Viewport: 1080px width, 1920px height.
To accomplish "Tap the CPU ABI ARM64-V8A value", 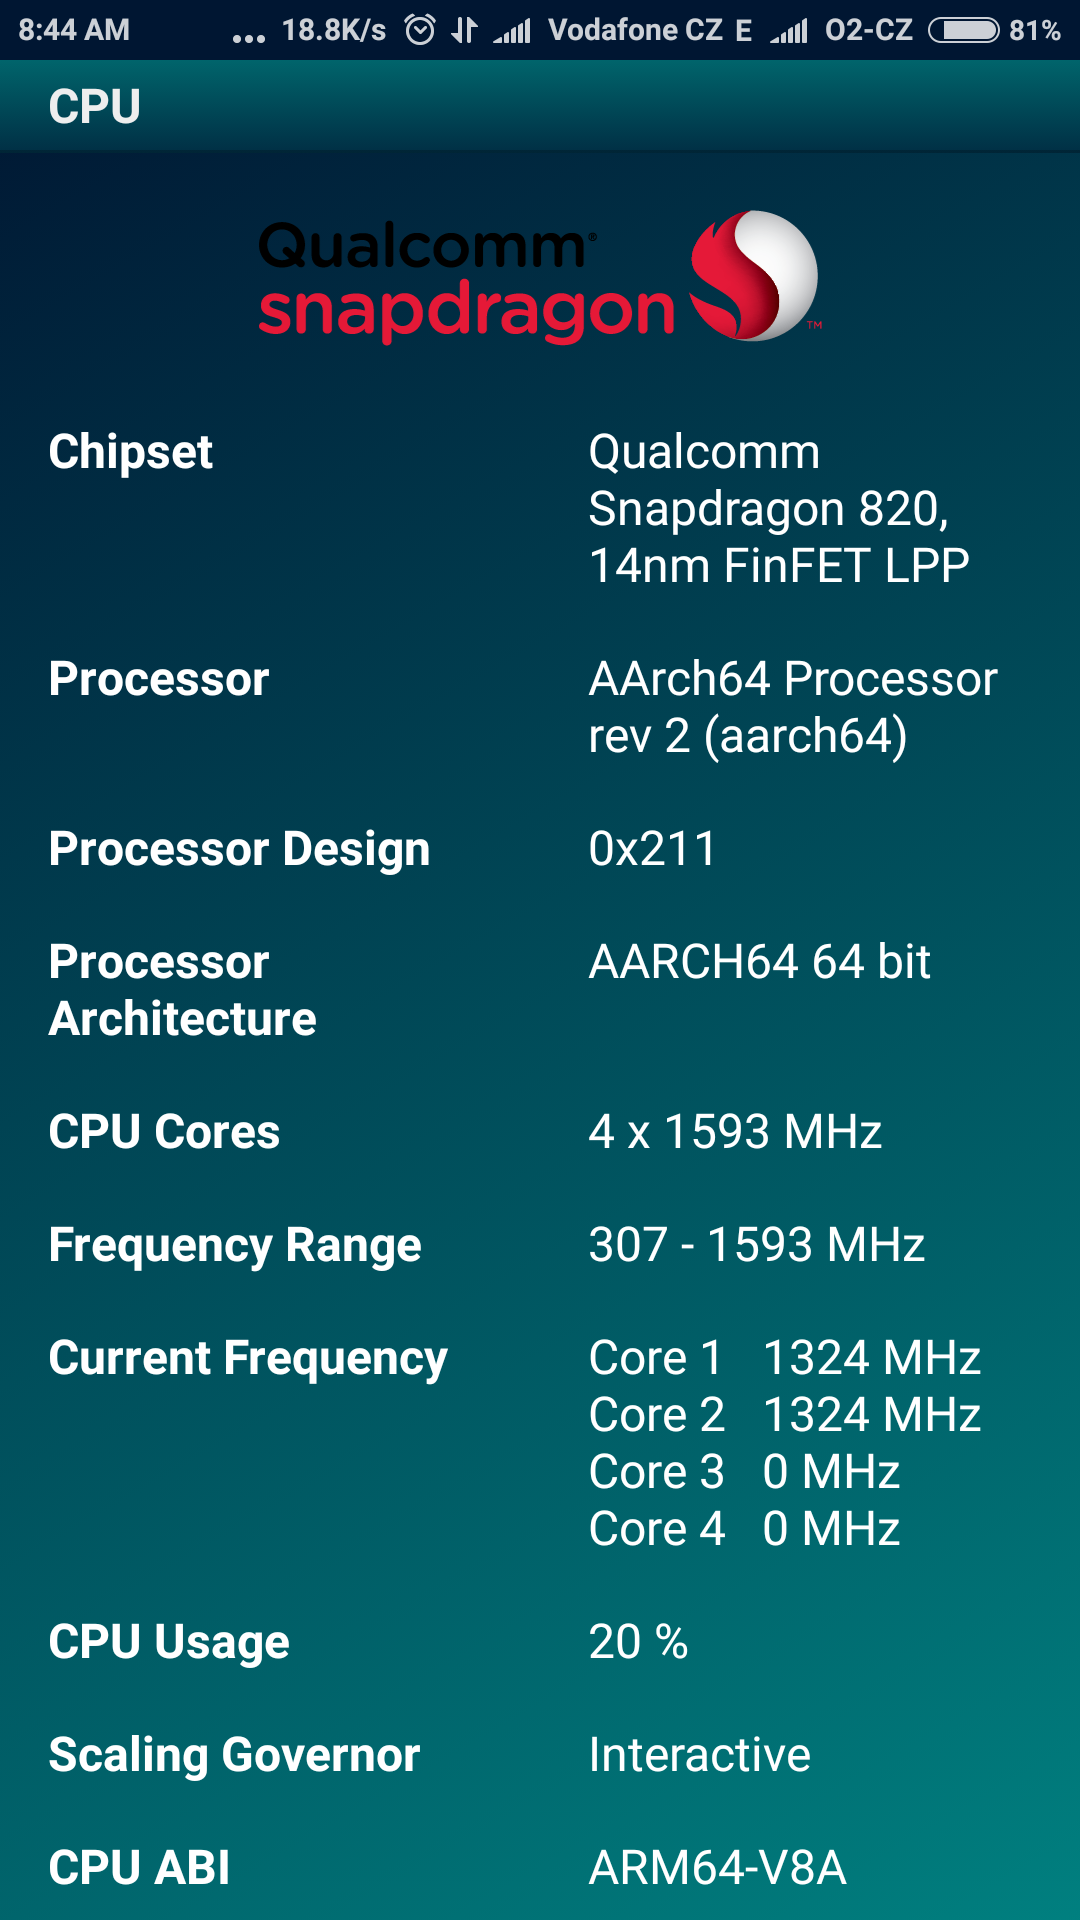I will click(717, 1868).
